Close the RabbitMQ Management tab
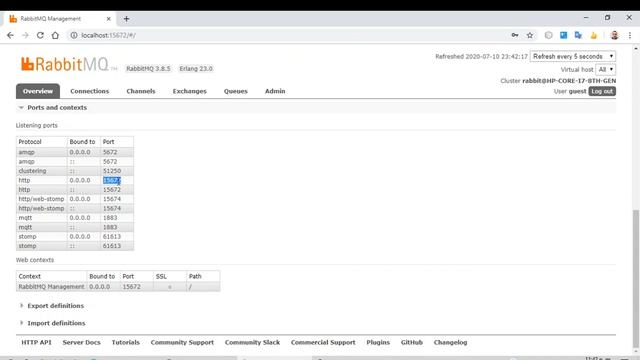The image size is (640, 360). [x=109, y=19]
